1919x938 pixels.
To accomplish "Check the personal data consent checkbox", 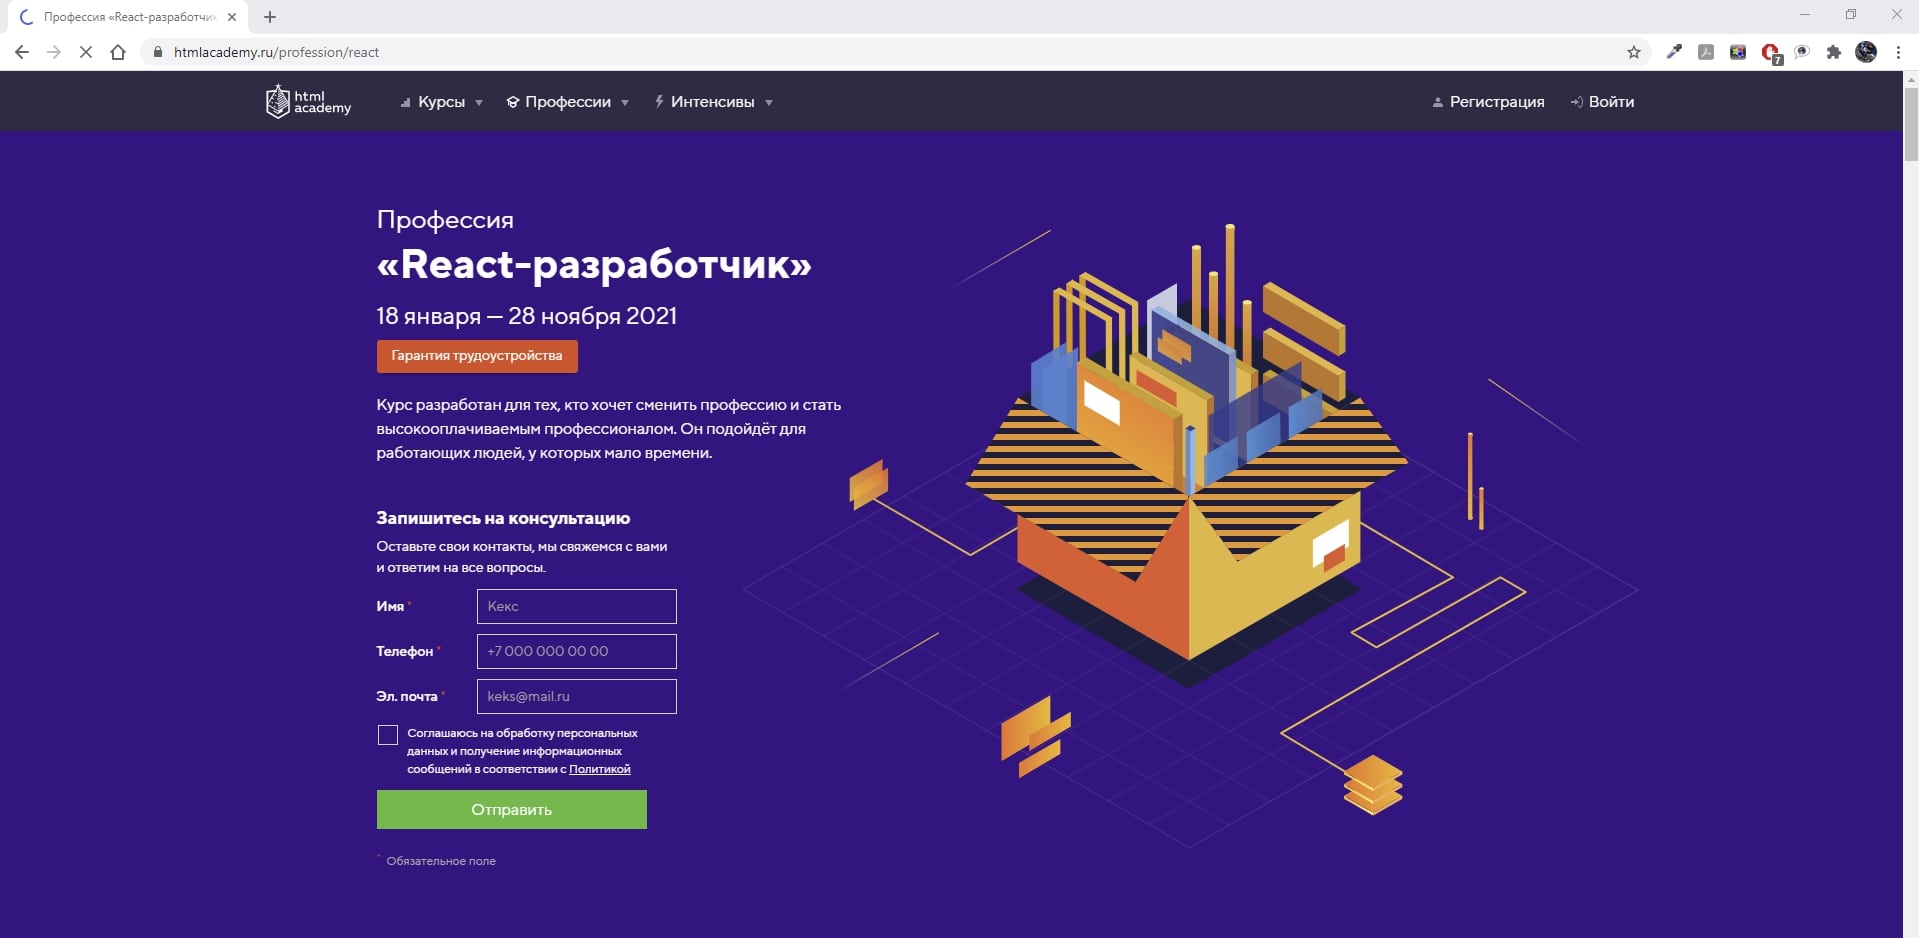I will click(388, 735).
